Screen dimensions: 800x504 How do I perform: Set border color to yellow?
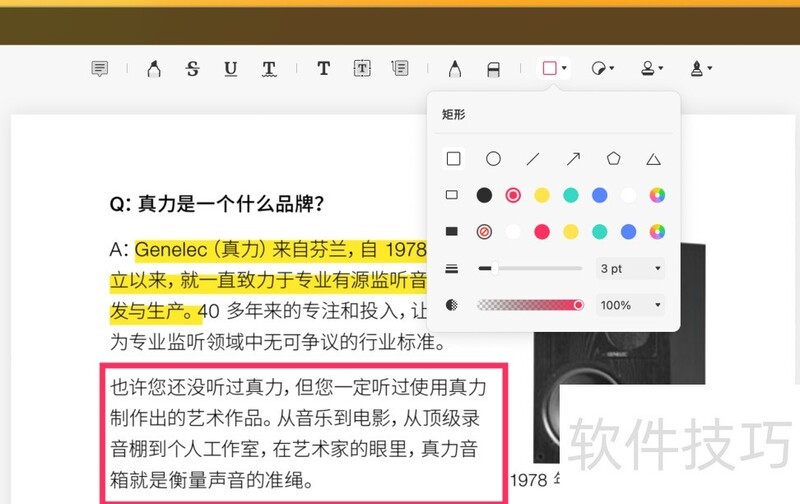542,195
